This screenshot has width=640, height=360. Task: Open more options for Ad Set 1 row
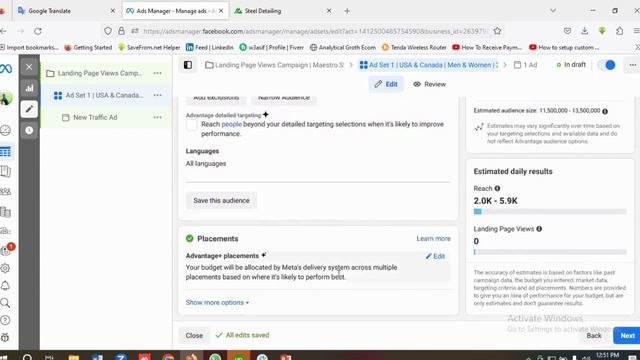(158, 95)
